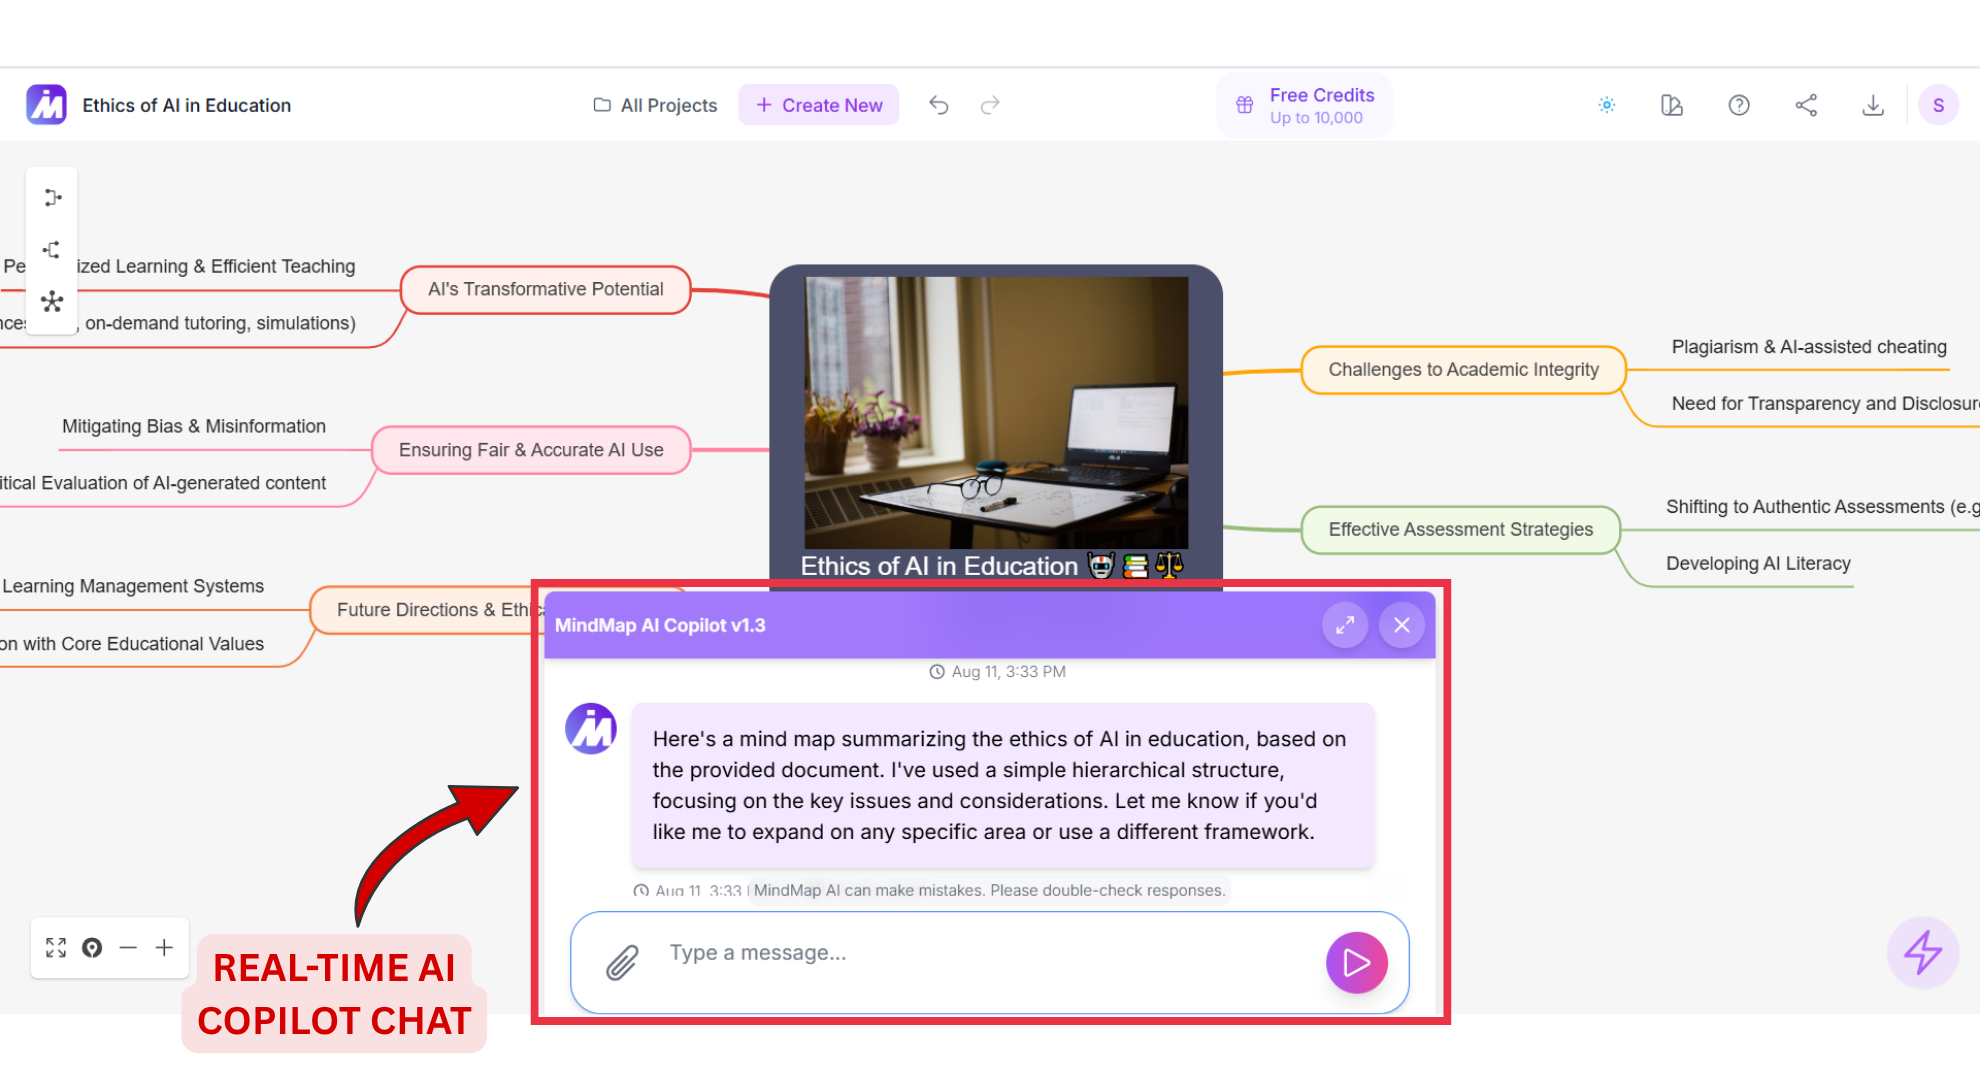This screenshot has height=1080, width=1980.
Task: Zoom in with the plus button
Action: [x=164, y=948]
